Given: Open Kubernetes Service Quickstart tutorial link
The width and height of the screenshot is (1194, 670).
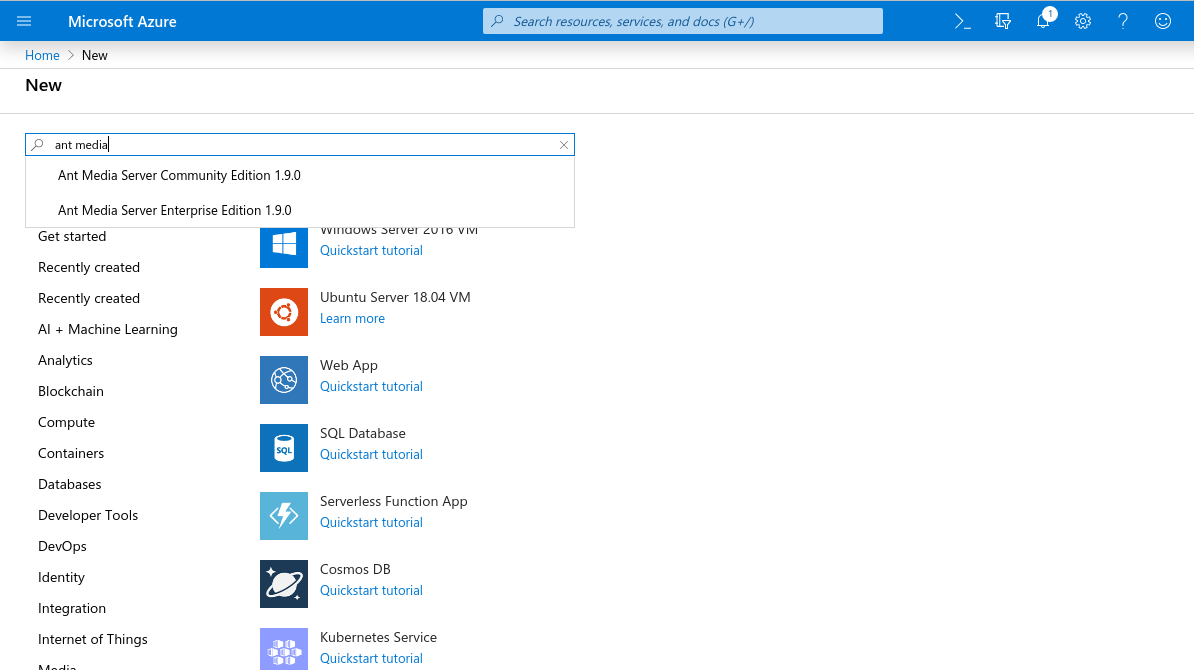Looking at the screenshot, I should (371, 659).
